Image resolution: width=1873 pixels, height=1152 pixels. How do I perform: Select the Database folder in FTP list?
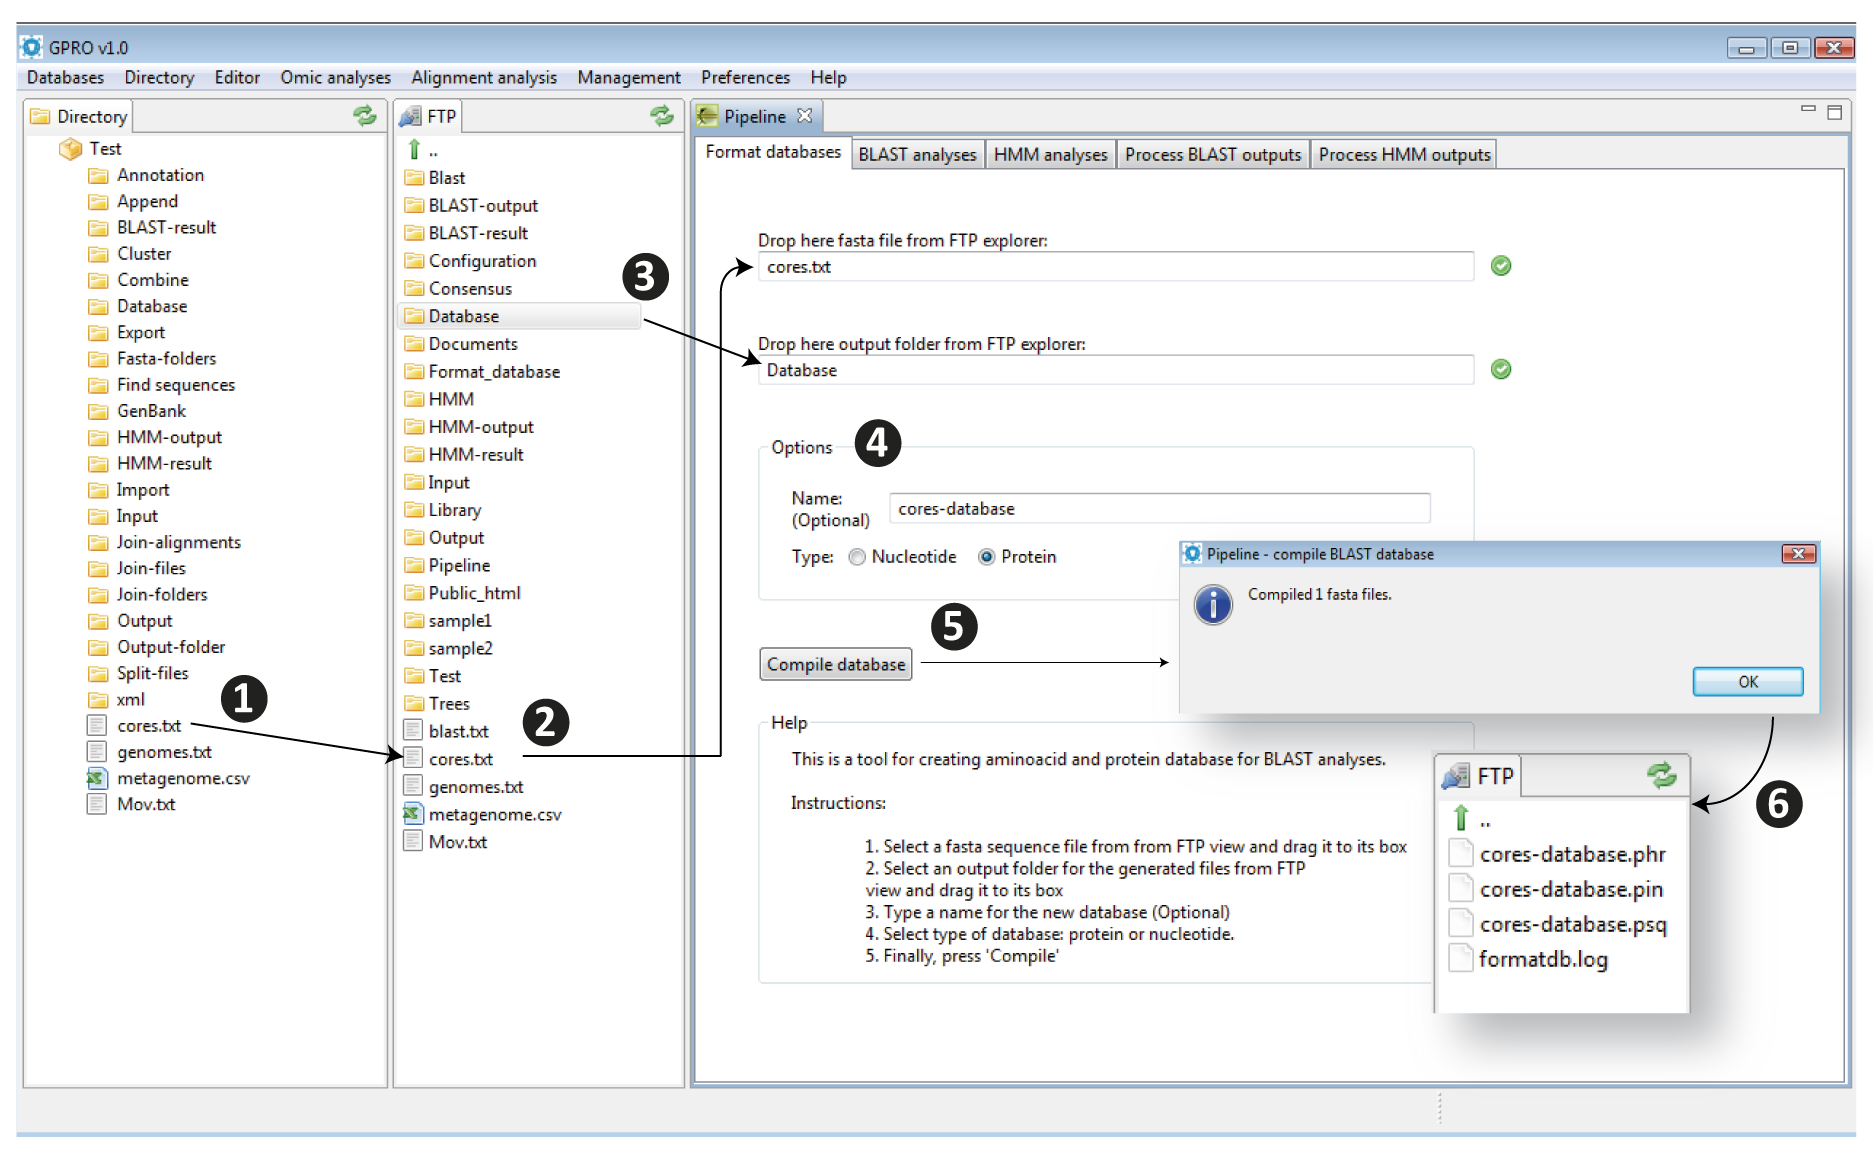pos(464,316)
